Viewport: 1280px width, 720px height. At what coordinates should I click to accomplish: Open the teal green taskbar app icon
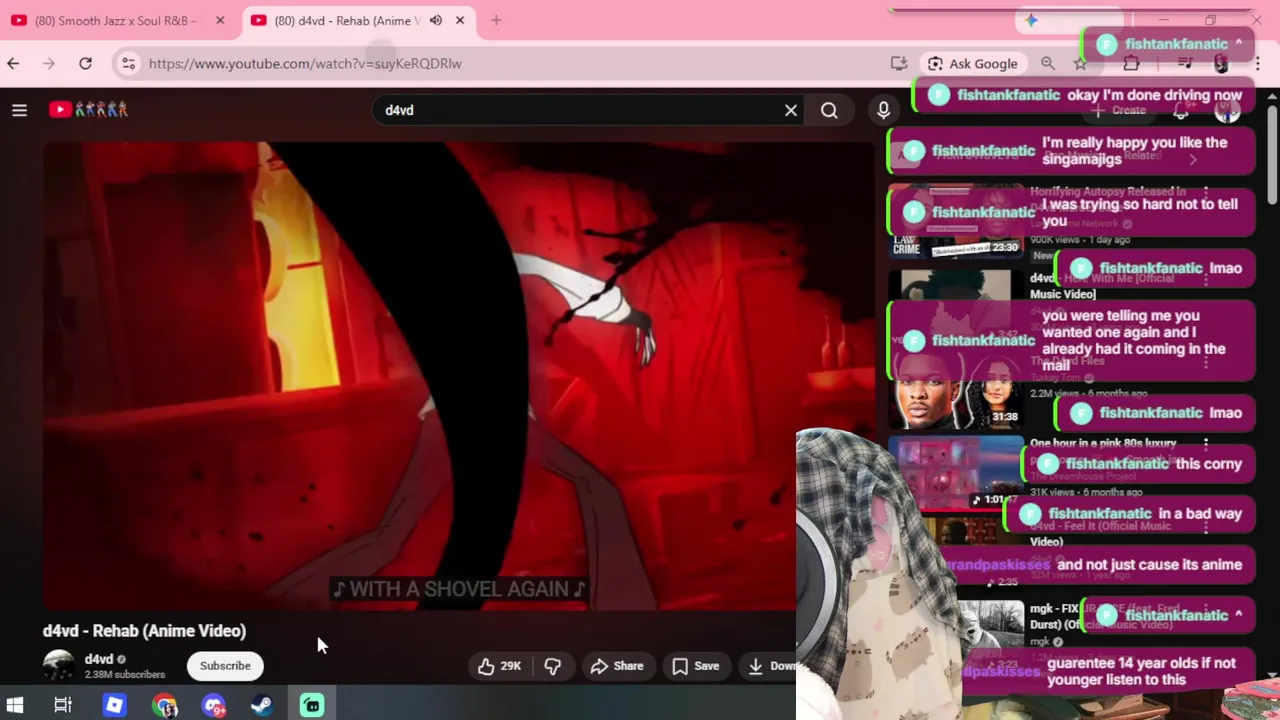click(312, 705)
